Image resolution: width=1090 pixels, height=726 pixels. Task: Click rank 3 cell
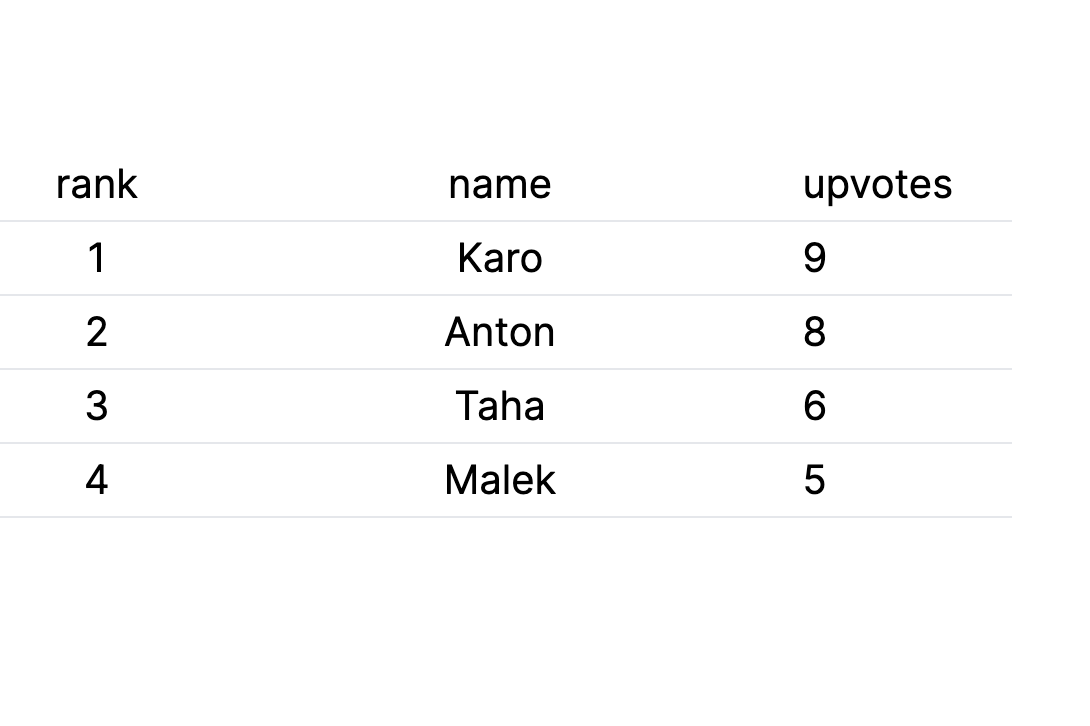point(97,406)
